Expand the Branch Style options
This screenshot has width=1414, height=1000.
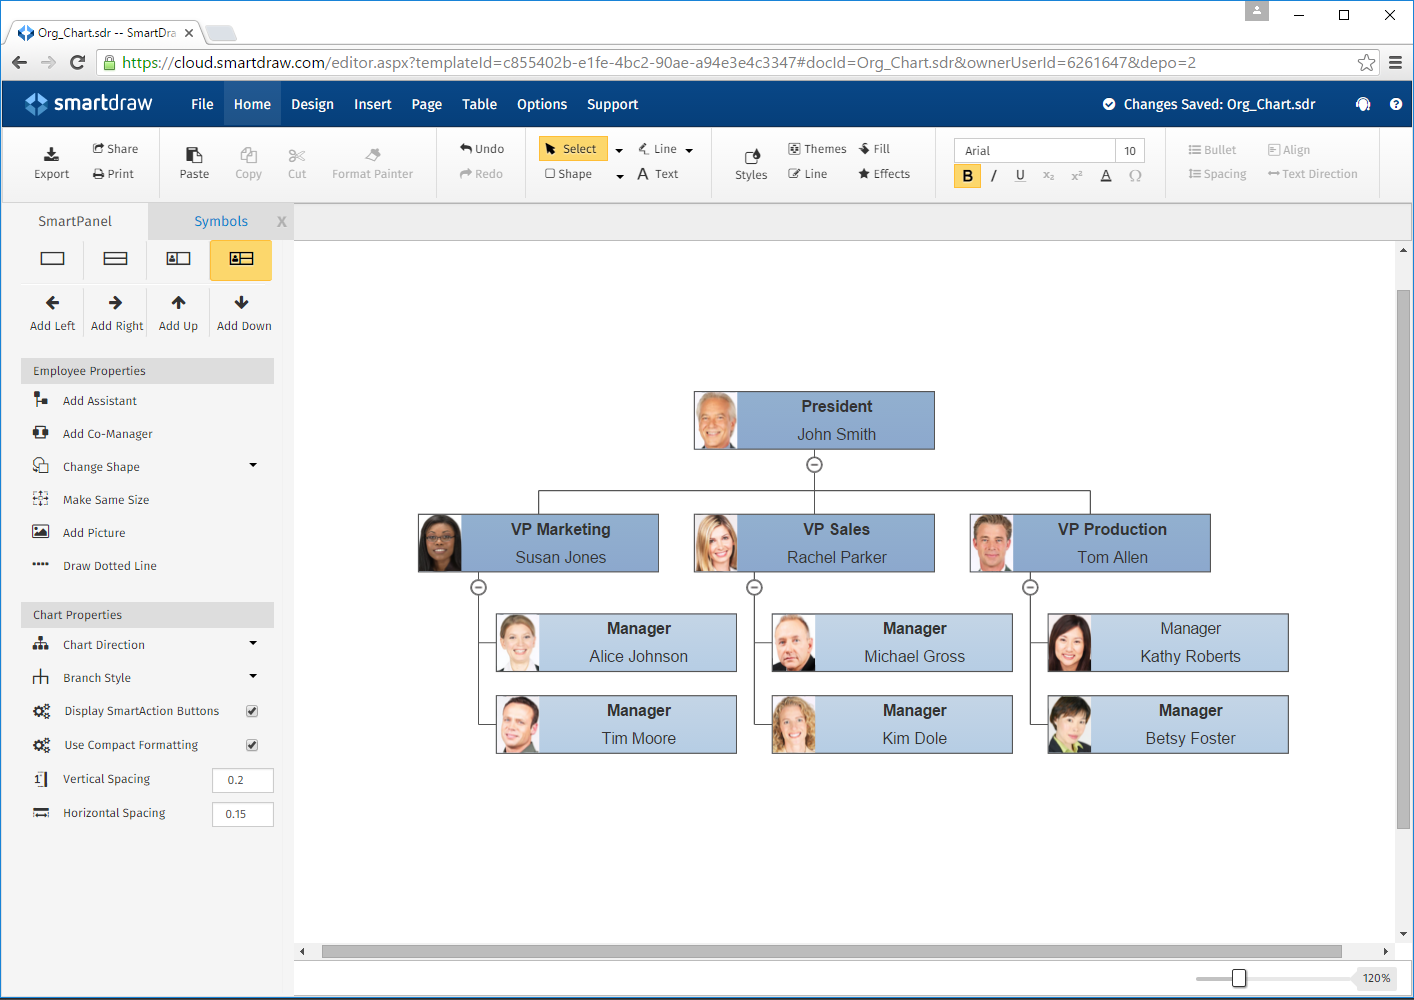253,677
